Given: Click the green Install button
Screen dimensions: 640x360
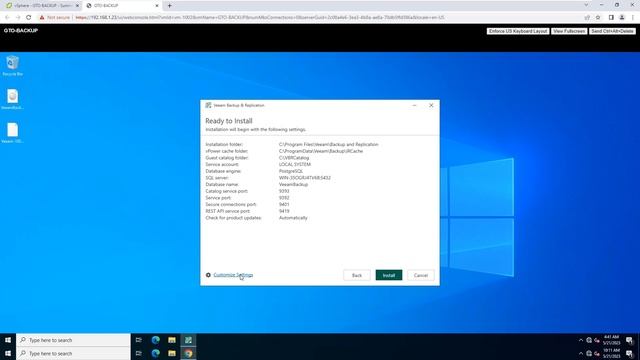Looking at the screenshot, I should [x=389, y=276].
